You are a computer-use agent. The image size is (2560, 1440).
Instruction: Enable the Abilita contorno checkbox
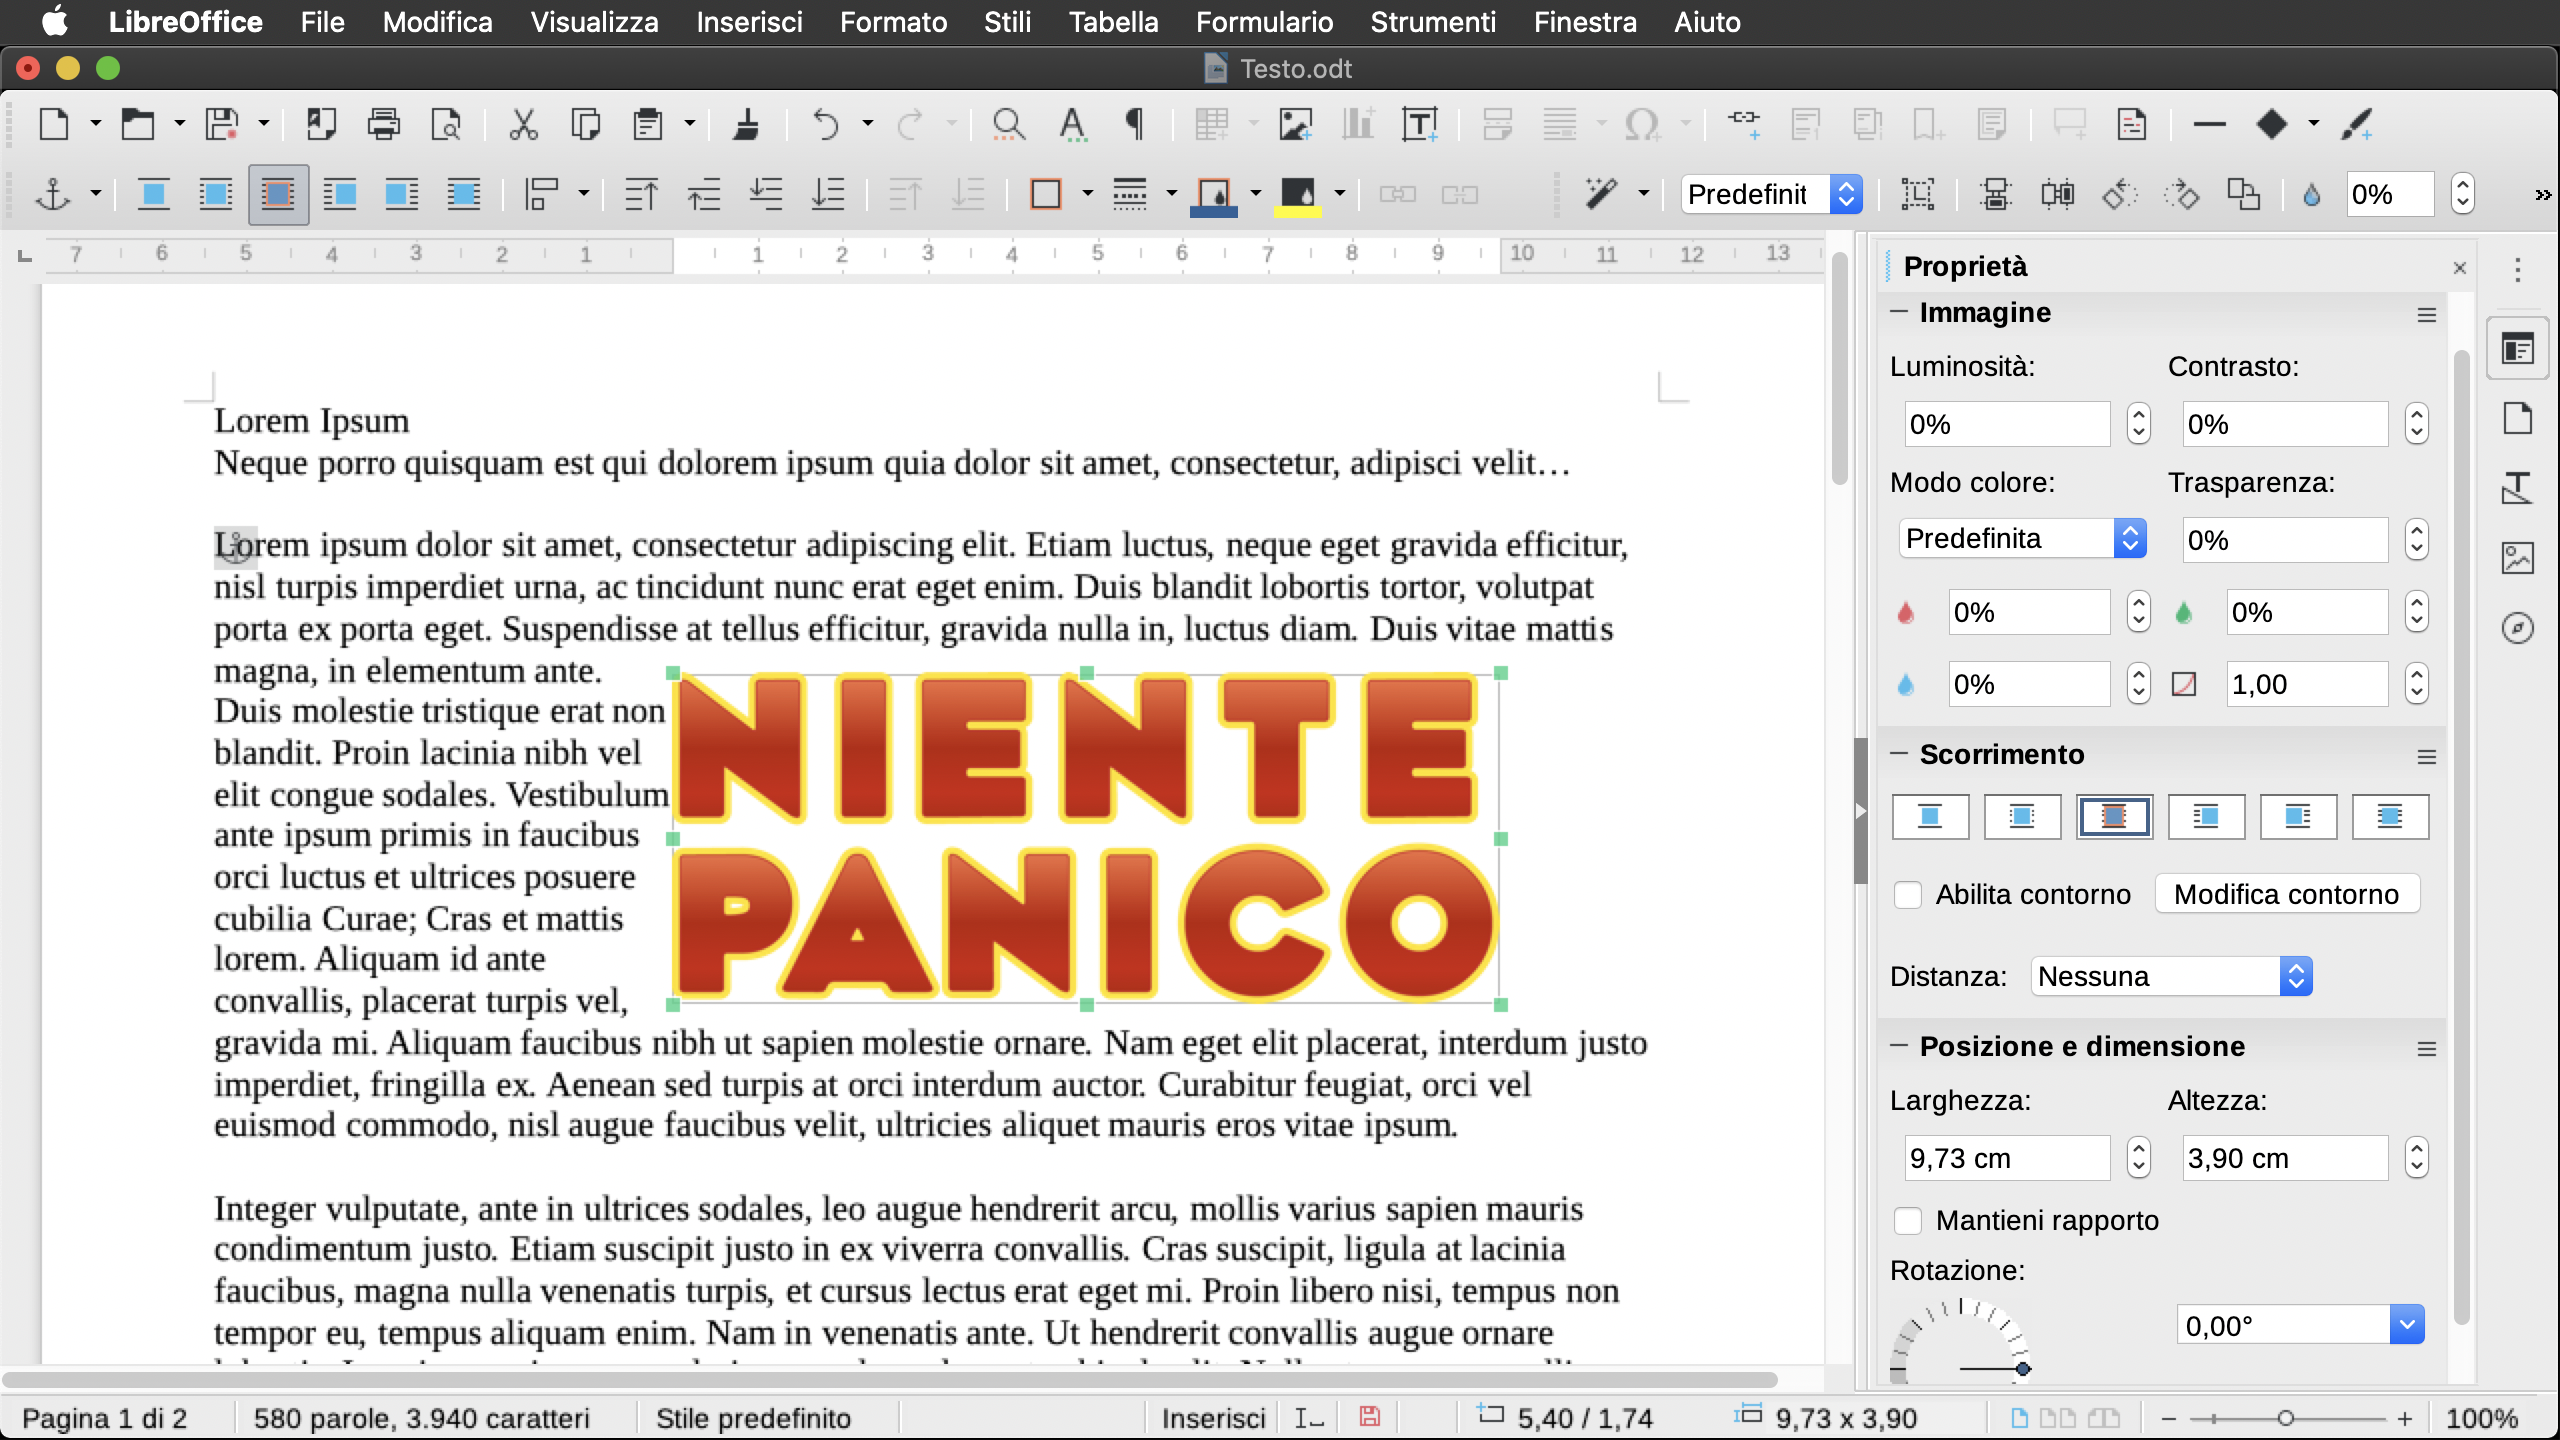[x=1908, y=894]
